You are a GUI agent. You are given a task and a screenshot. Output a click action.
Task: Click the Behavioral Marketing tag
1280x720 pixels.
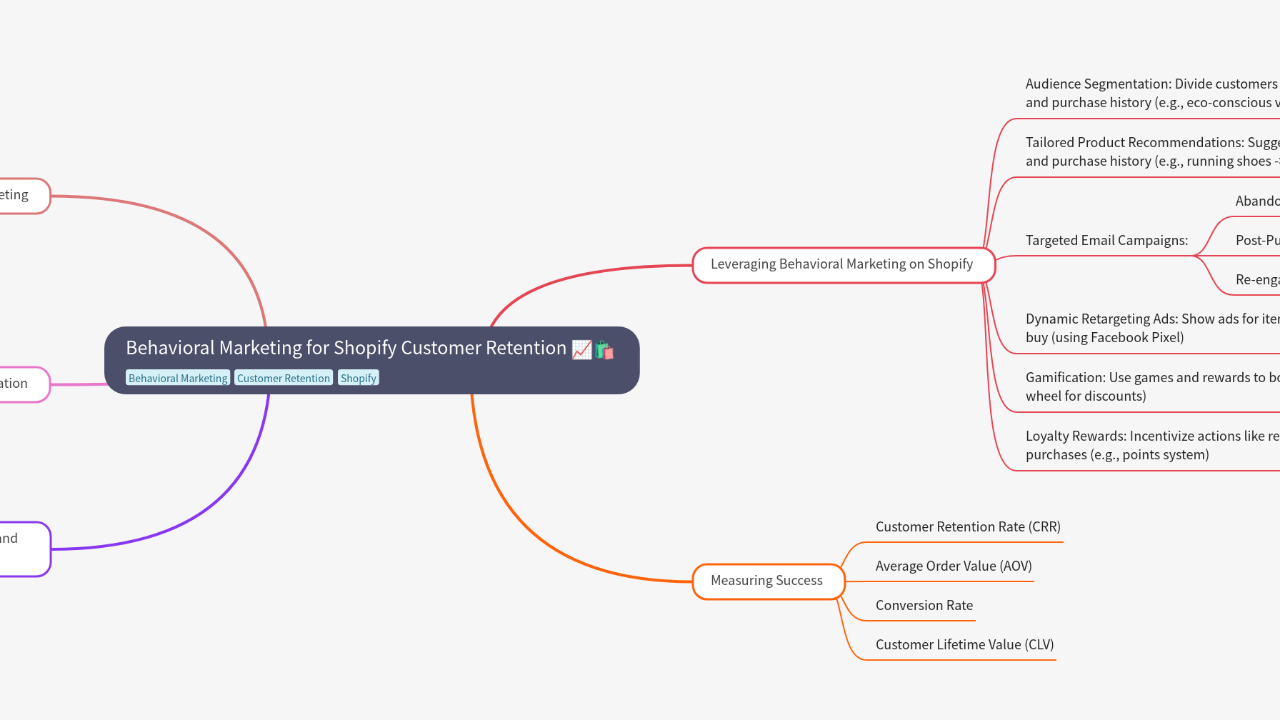(178, 378)
